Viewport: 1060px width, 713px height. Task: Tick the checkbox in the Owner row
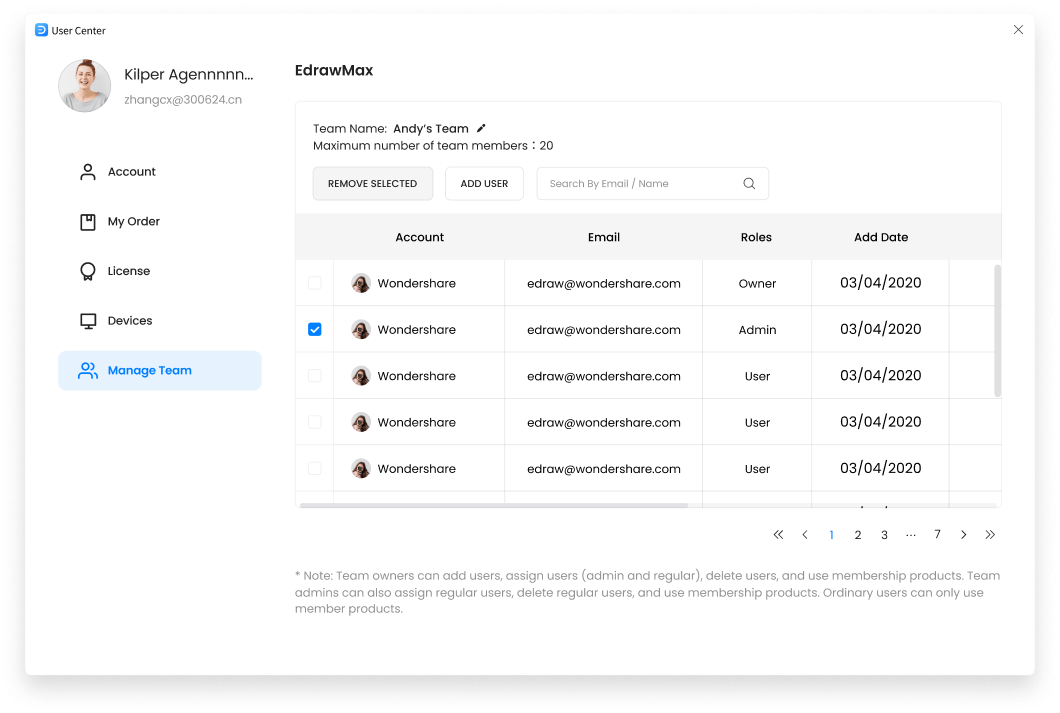pyautogui.click(x=314, y=283)
